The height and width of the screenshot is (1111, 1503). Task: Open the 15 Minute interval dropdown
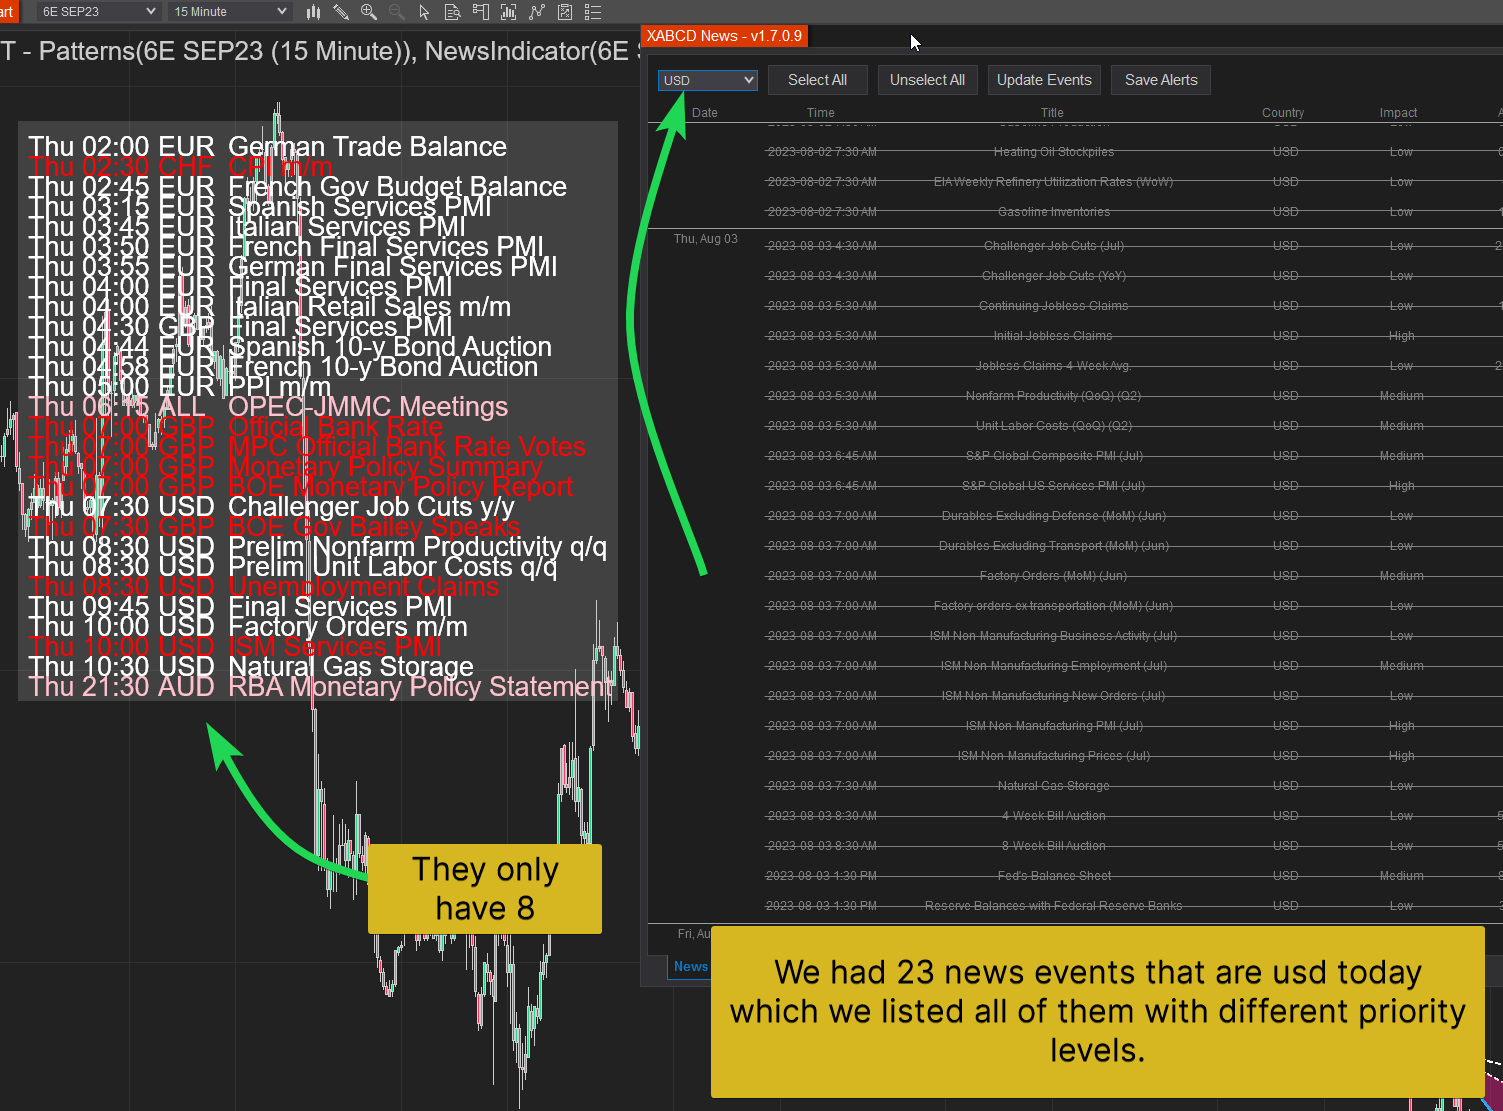(x=228, y=11)
